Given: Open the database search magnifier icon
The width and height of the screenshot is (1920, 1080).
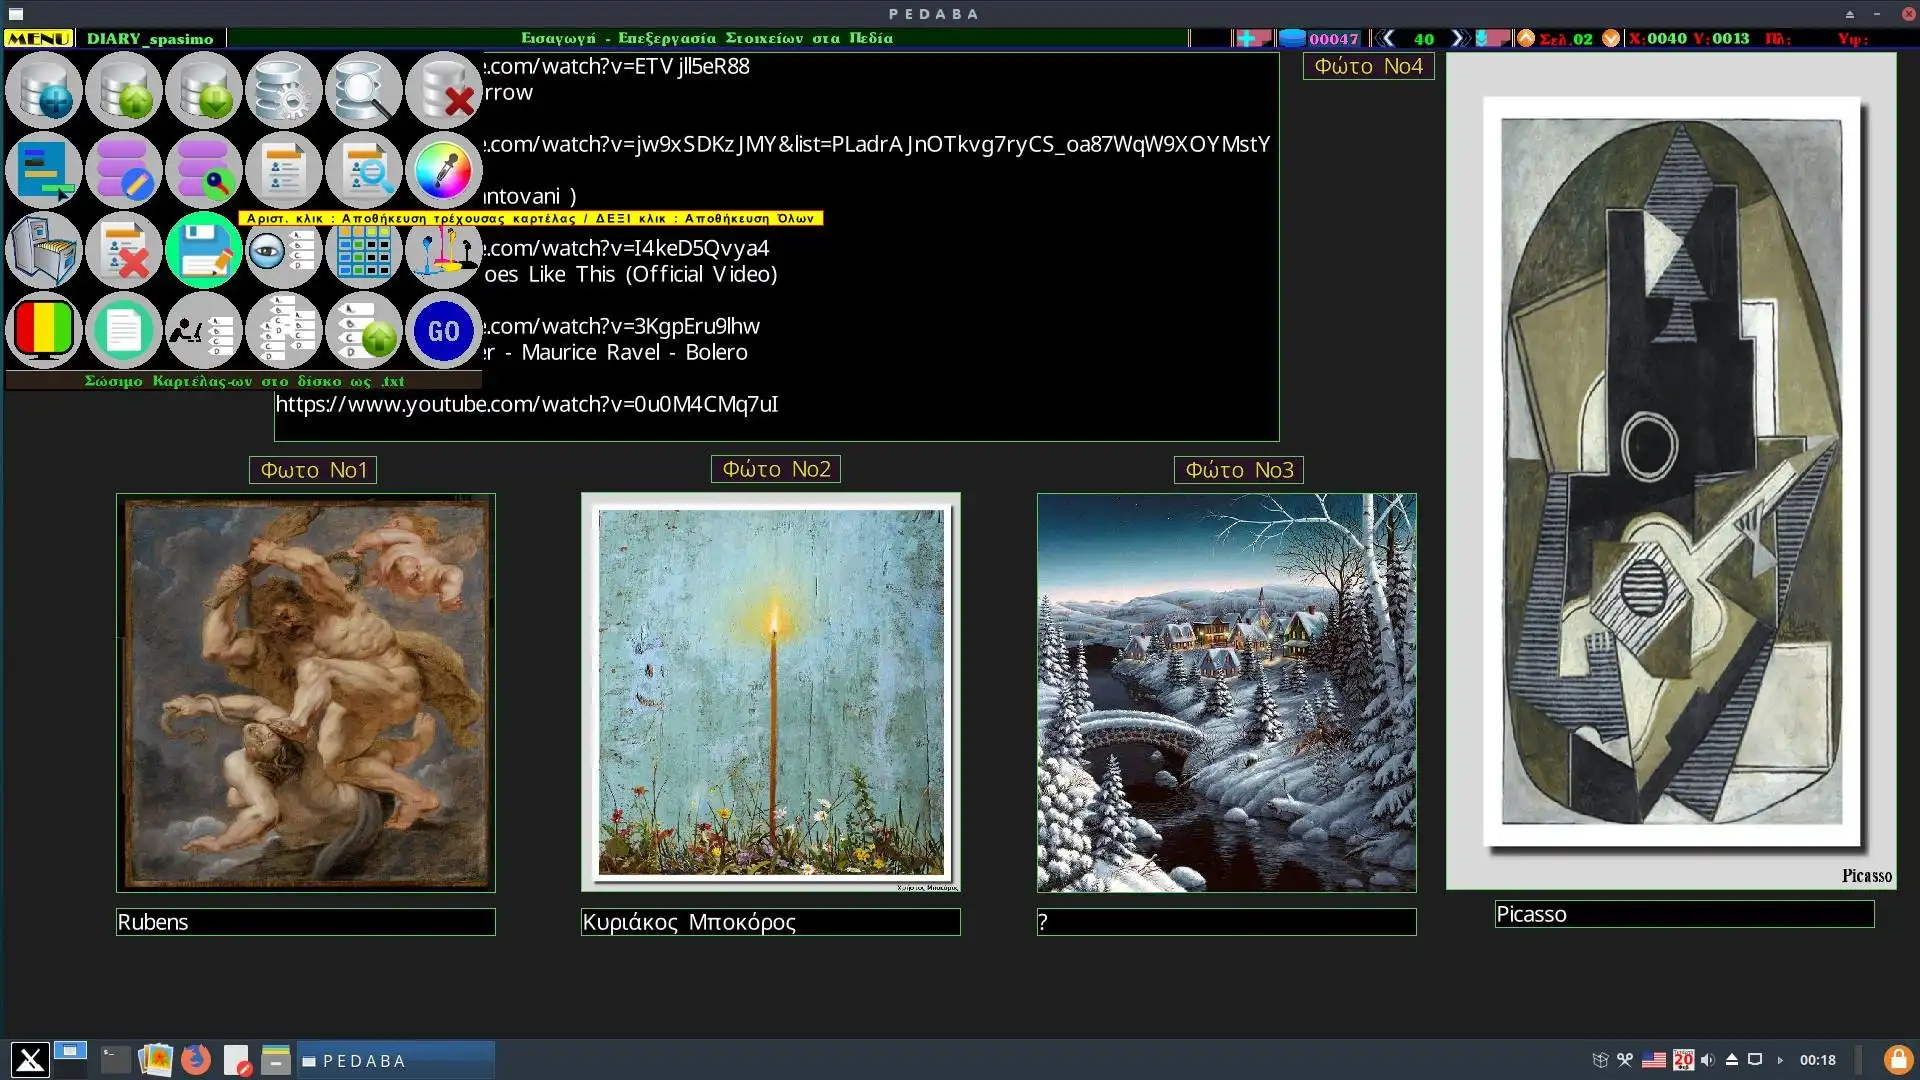Looking at the screenshot, I should pyautogui.click(x=363, y=91).
